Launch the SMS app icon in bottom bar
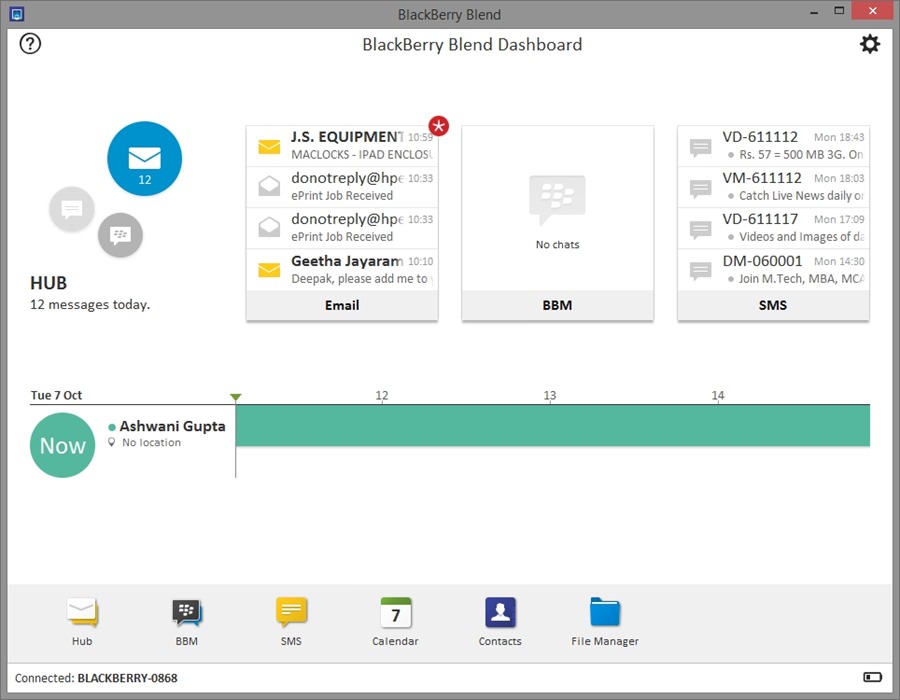 click(291, 612)
